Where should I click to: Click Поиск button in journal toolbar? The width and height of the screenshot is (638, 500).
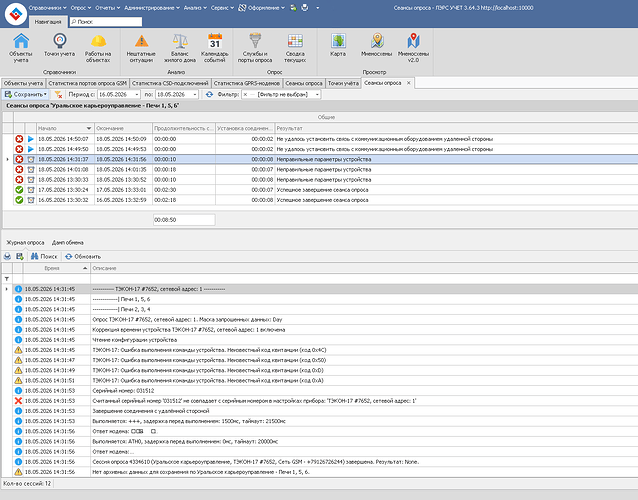tap(44, 256)
